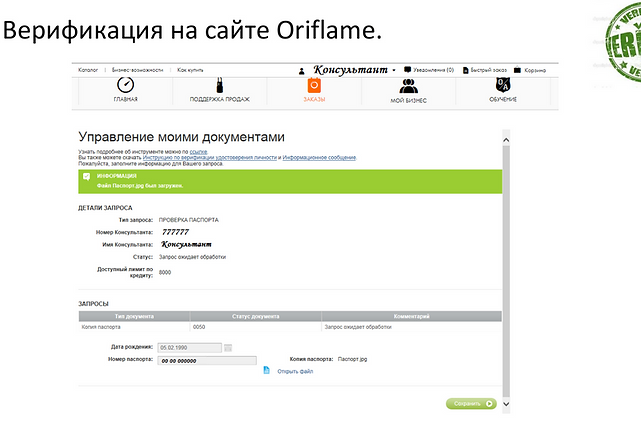641x425 pixels.
Task: Click the notifications speech bubble icon
Action: point(407,69)
